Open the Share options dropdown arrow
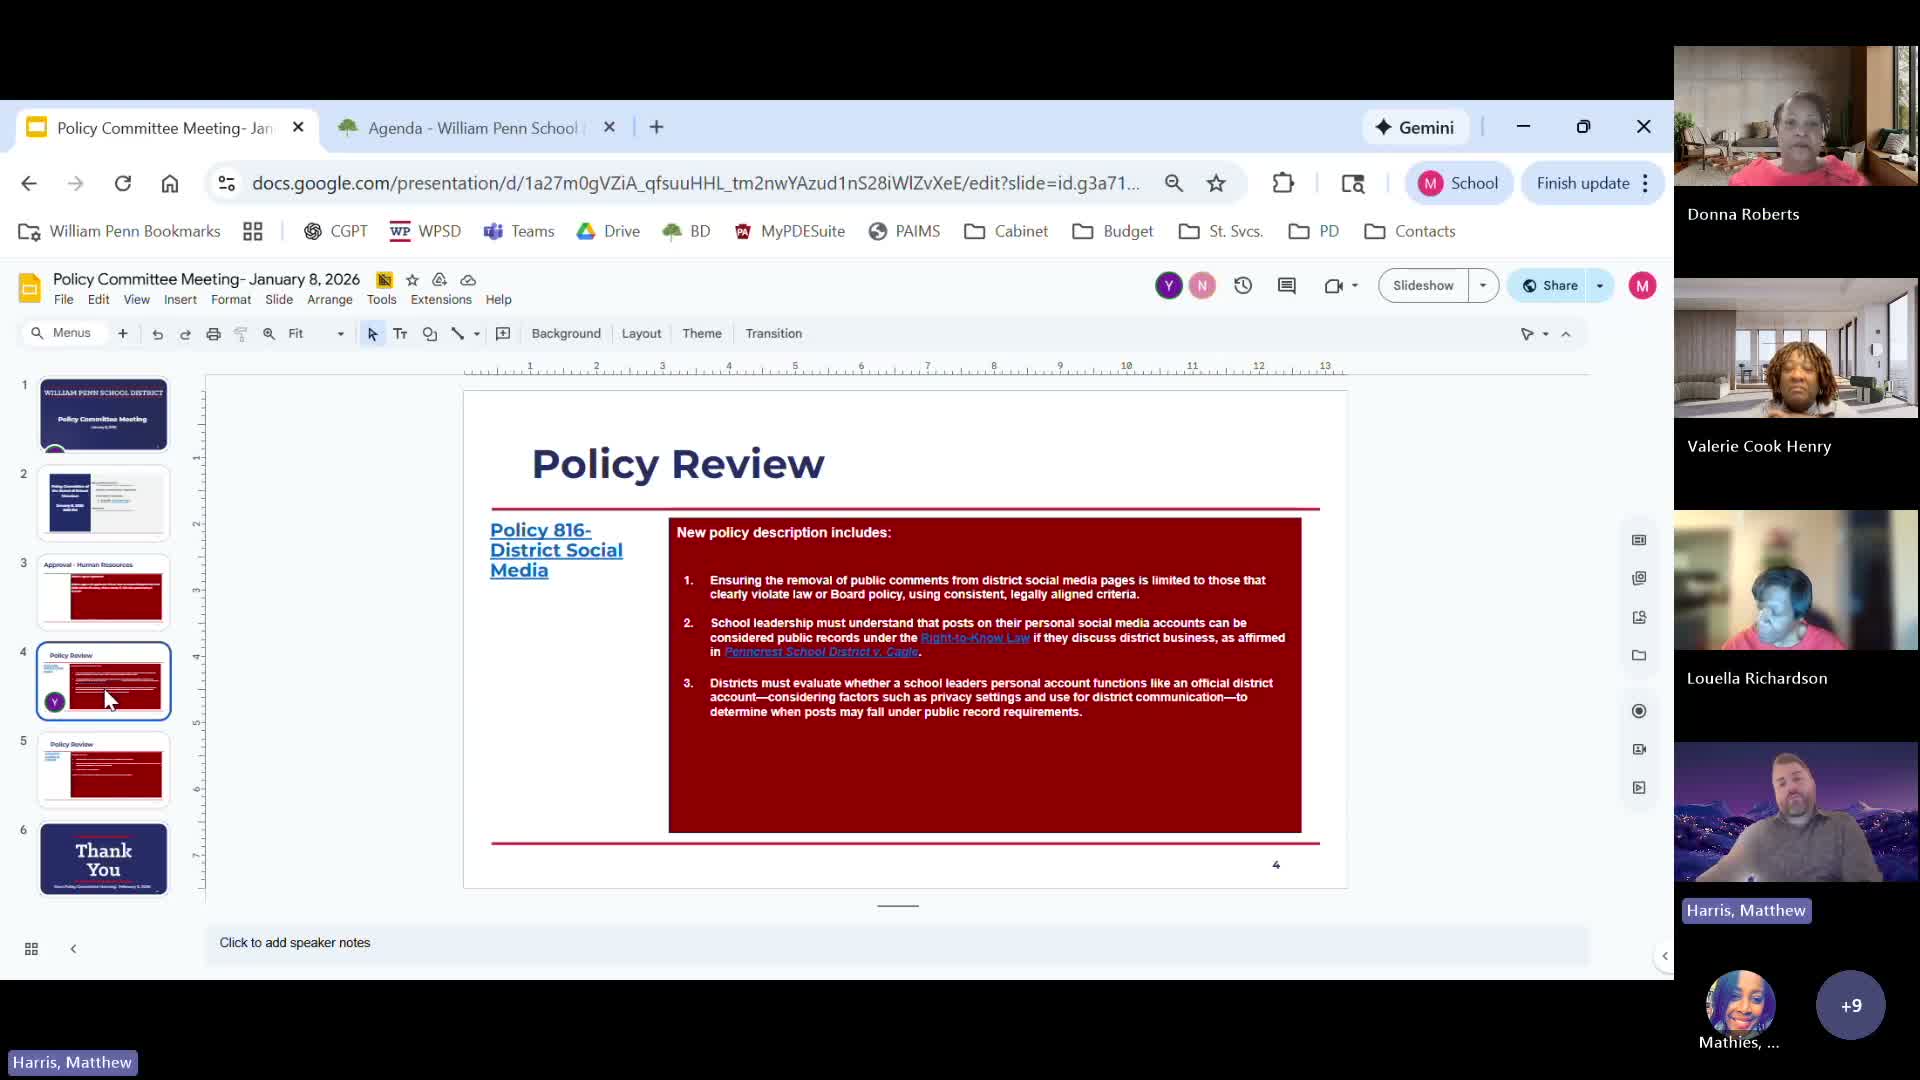 click(1600, 286)
